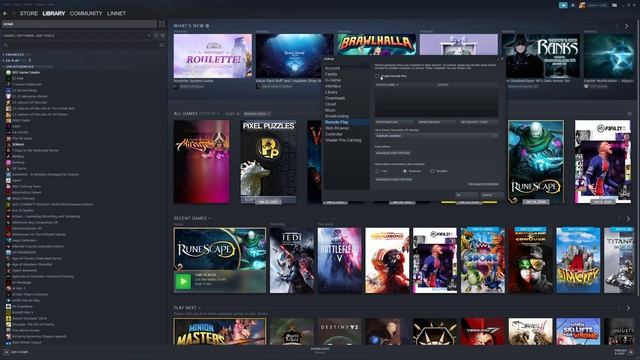Screen dimensions: 640x360
Task: Confirm settings with OK button
Action: [x=466, y=195]
